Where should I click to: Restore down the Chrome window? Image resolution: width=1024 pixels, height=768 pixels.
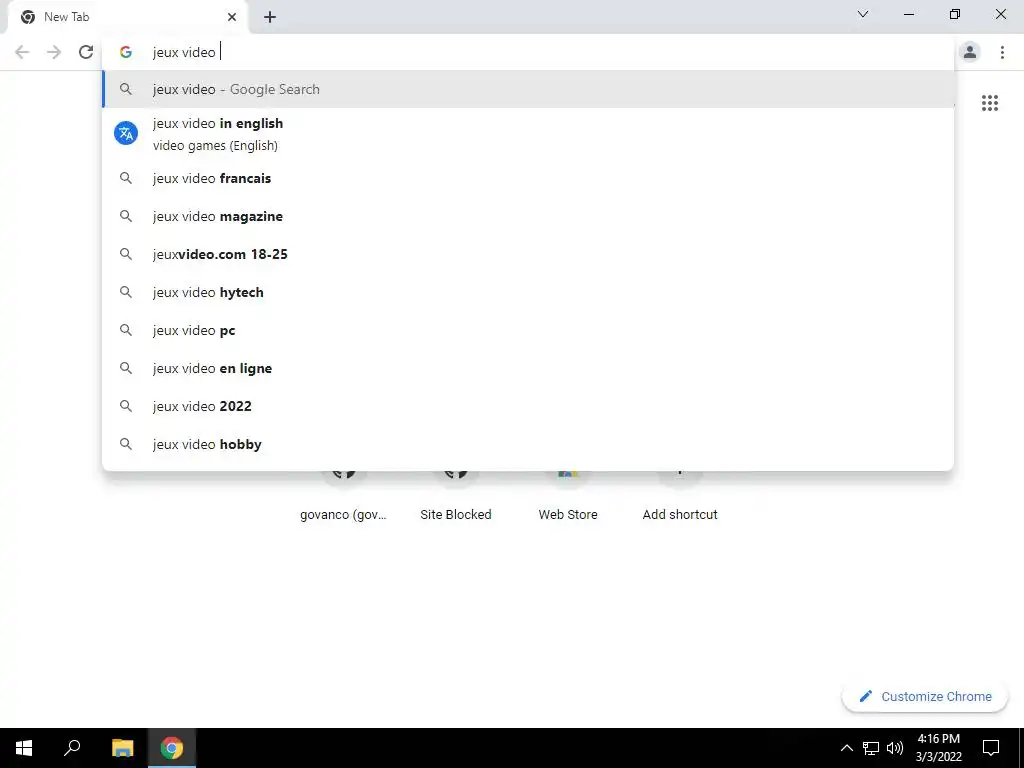[955, 14]
